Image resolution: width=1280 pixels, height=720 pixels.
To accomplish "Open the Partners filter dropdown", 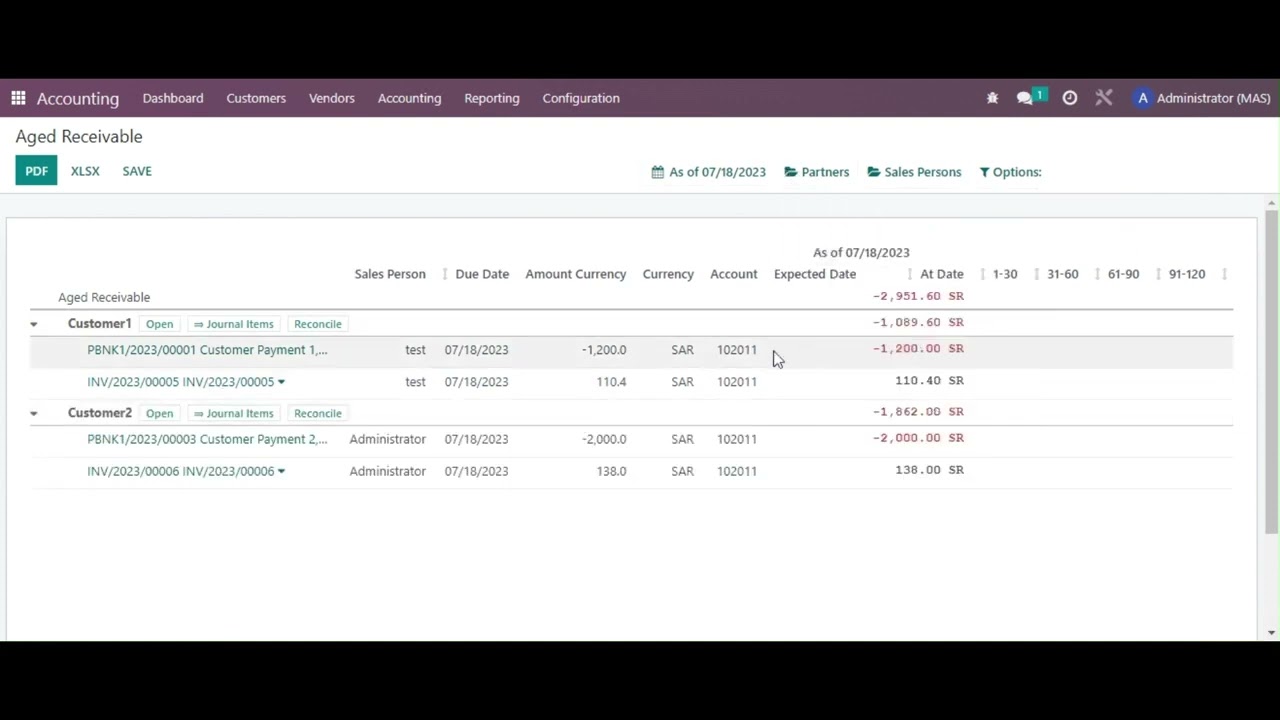I will point(817,172).
